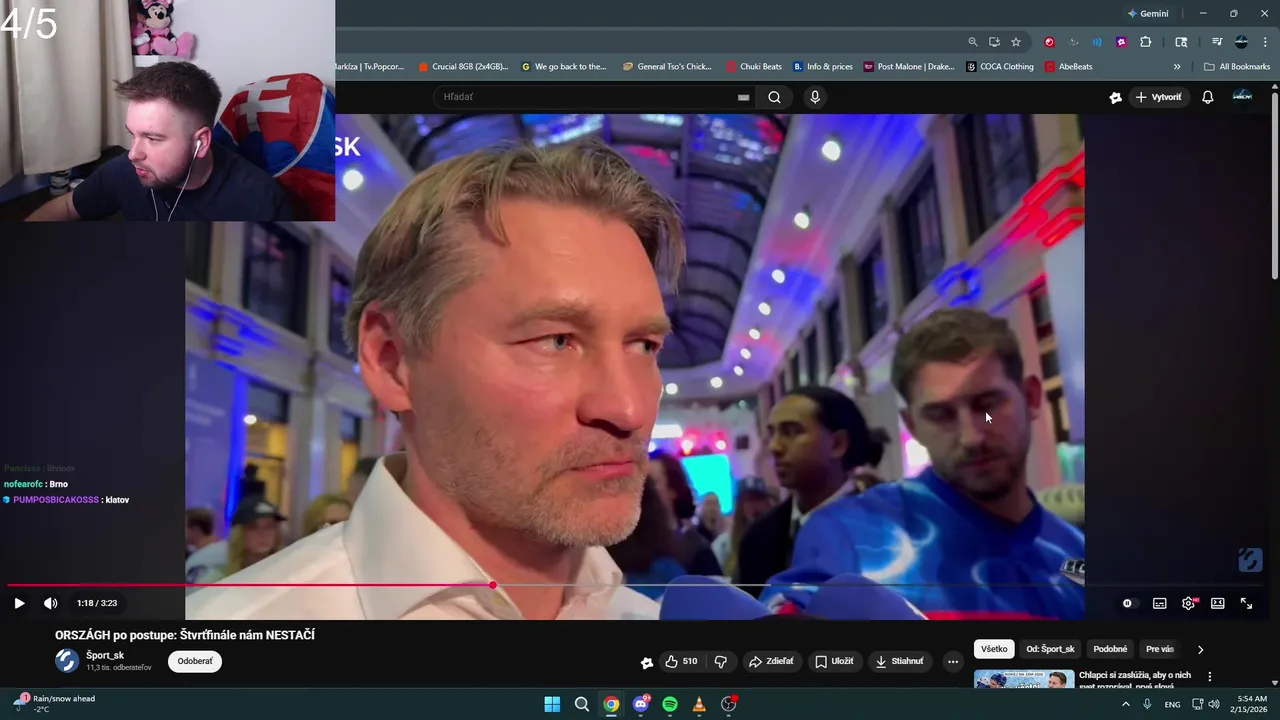The width and height of the screenshot is (1280, 720).
Task: Click the sparkle icon left of Vytvoriť
Action: 1116,97
